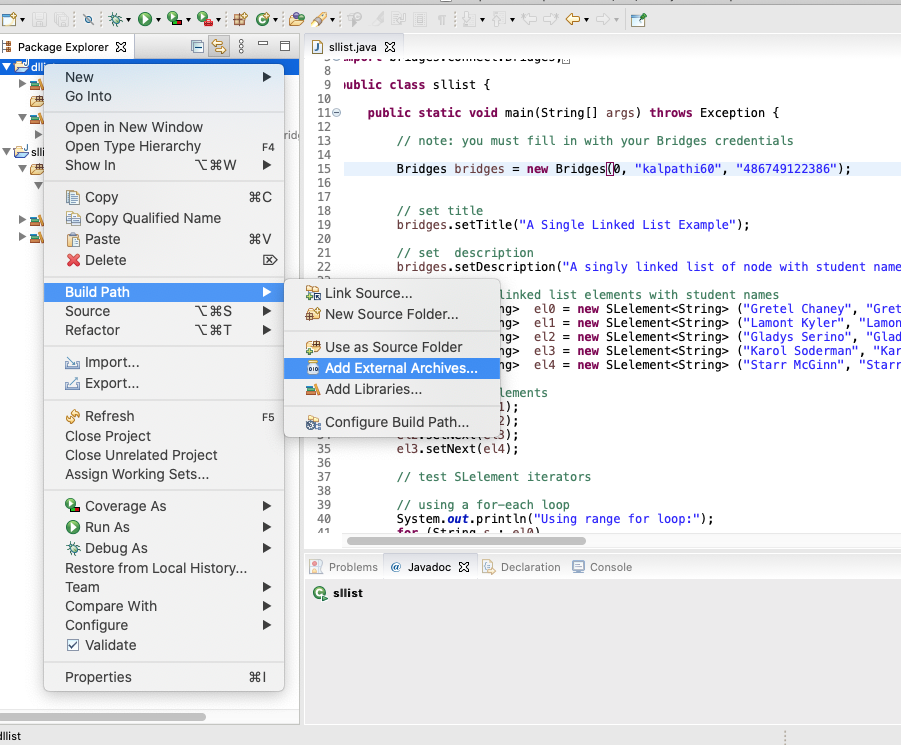Click Assign Working Sets
The height and width of the screenshot is (745, 901).
point(164,474)
